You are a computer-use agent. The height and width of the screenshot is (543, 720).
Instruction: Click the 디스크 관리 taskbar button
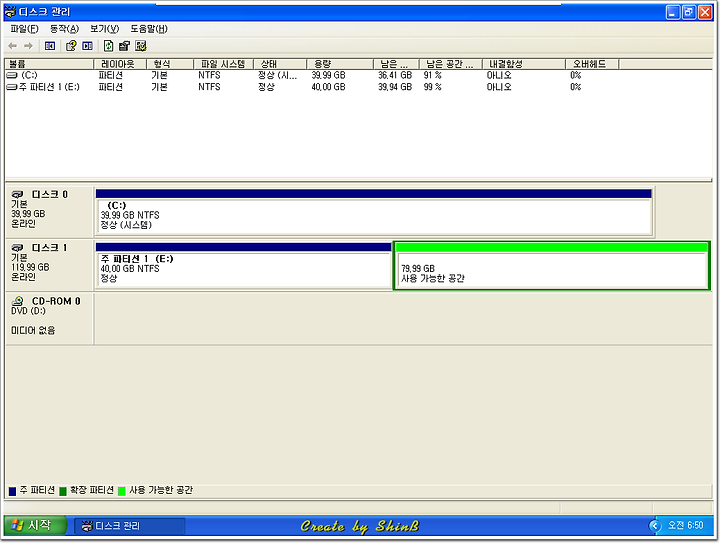[x=129, y=526]
